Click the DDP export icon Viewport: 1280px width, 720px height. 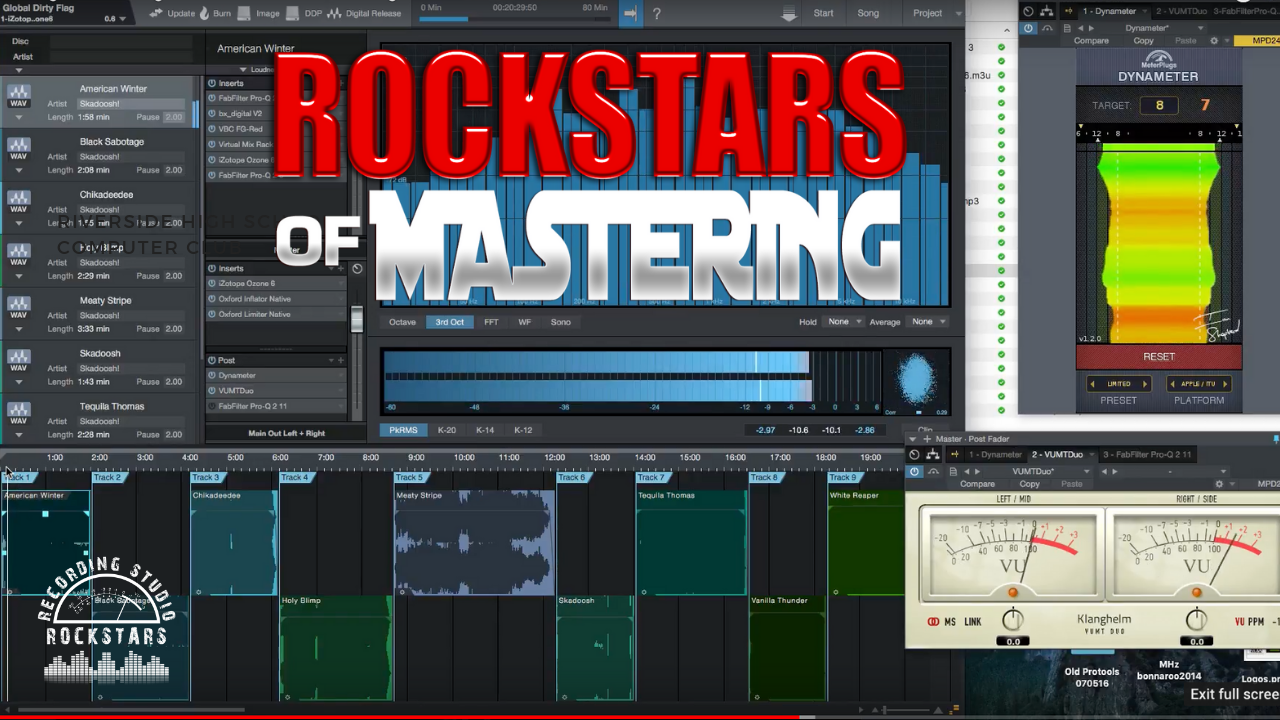tap(293, 13)
